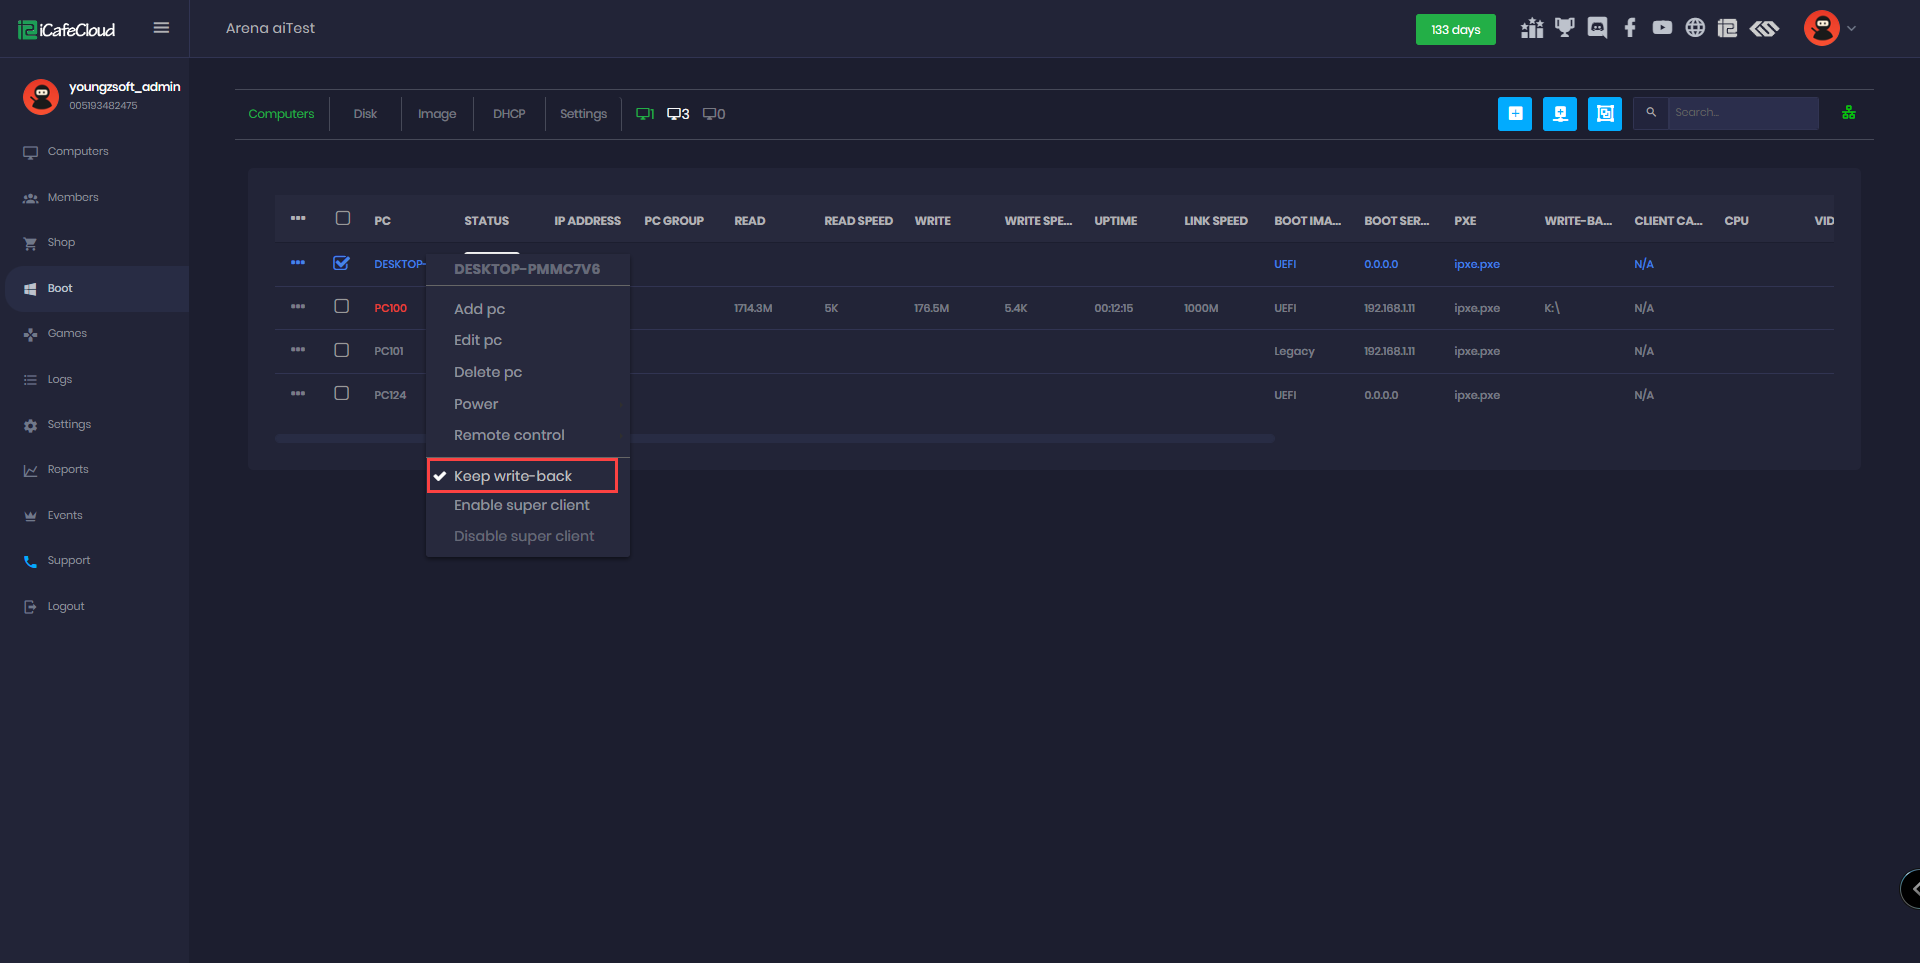Image resolution: width=1920 pixels, height=963 pixels.
Task: Open the Facebook page icon
Action: point(1630,28)
